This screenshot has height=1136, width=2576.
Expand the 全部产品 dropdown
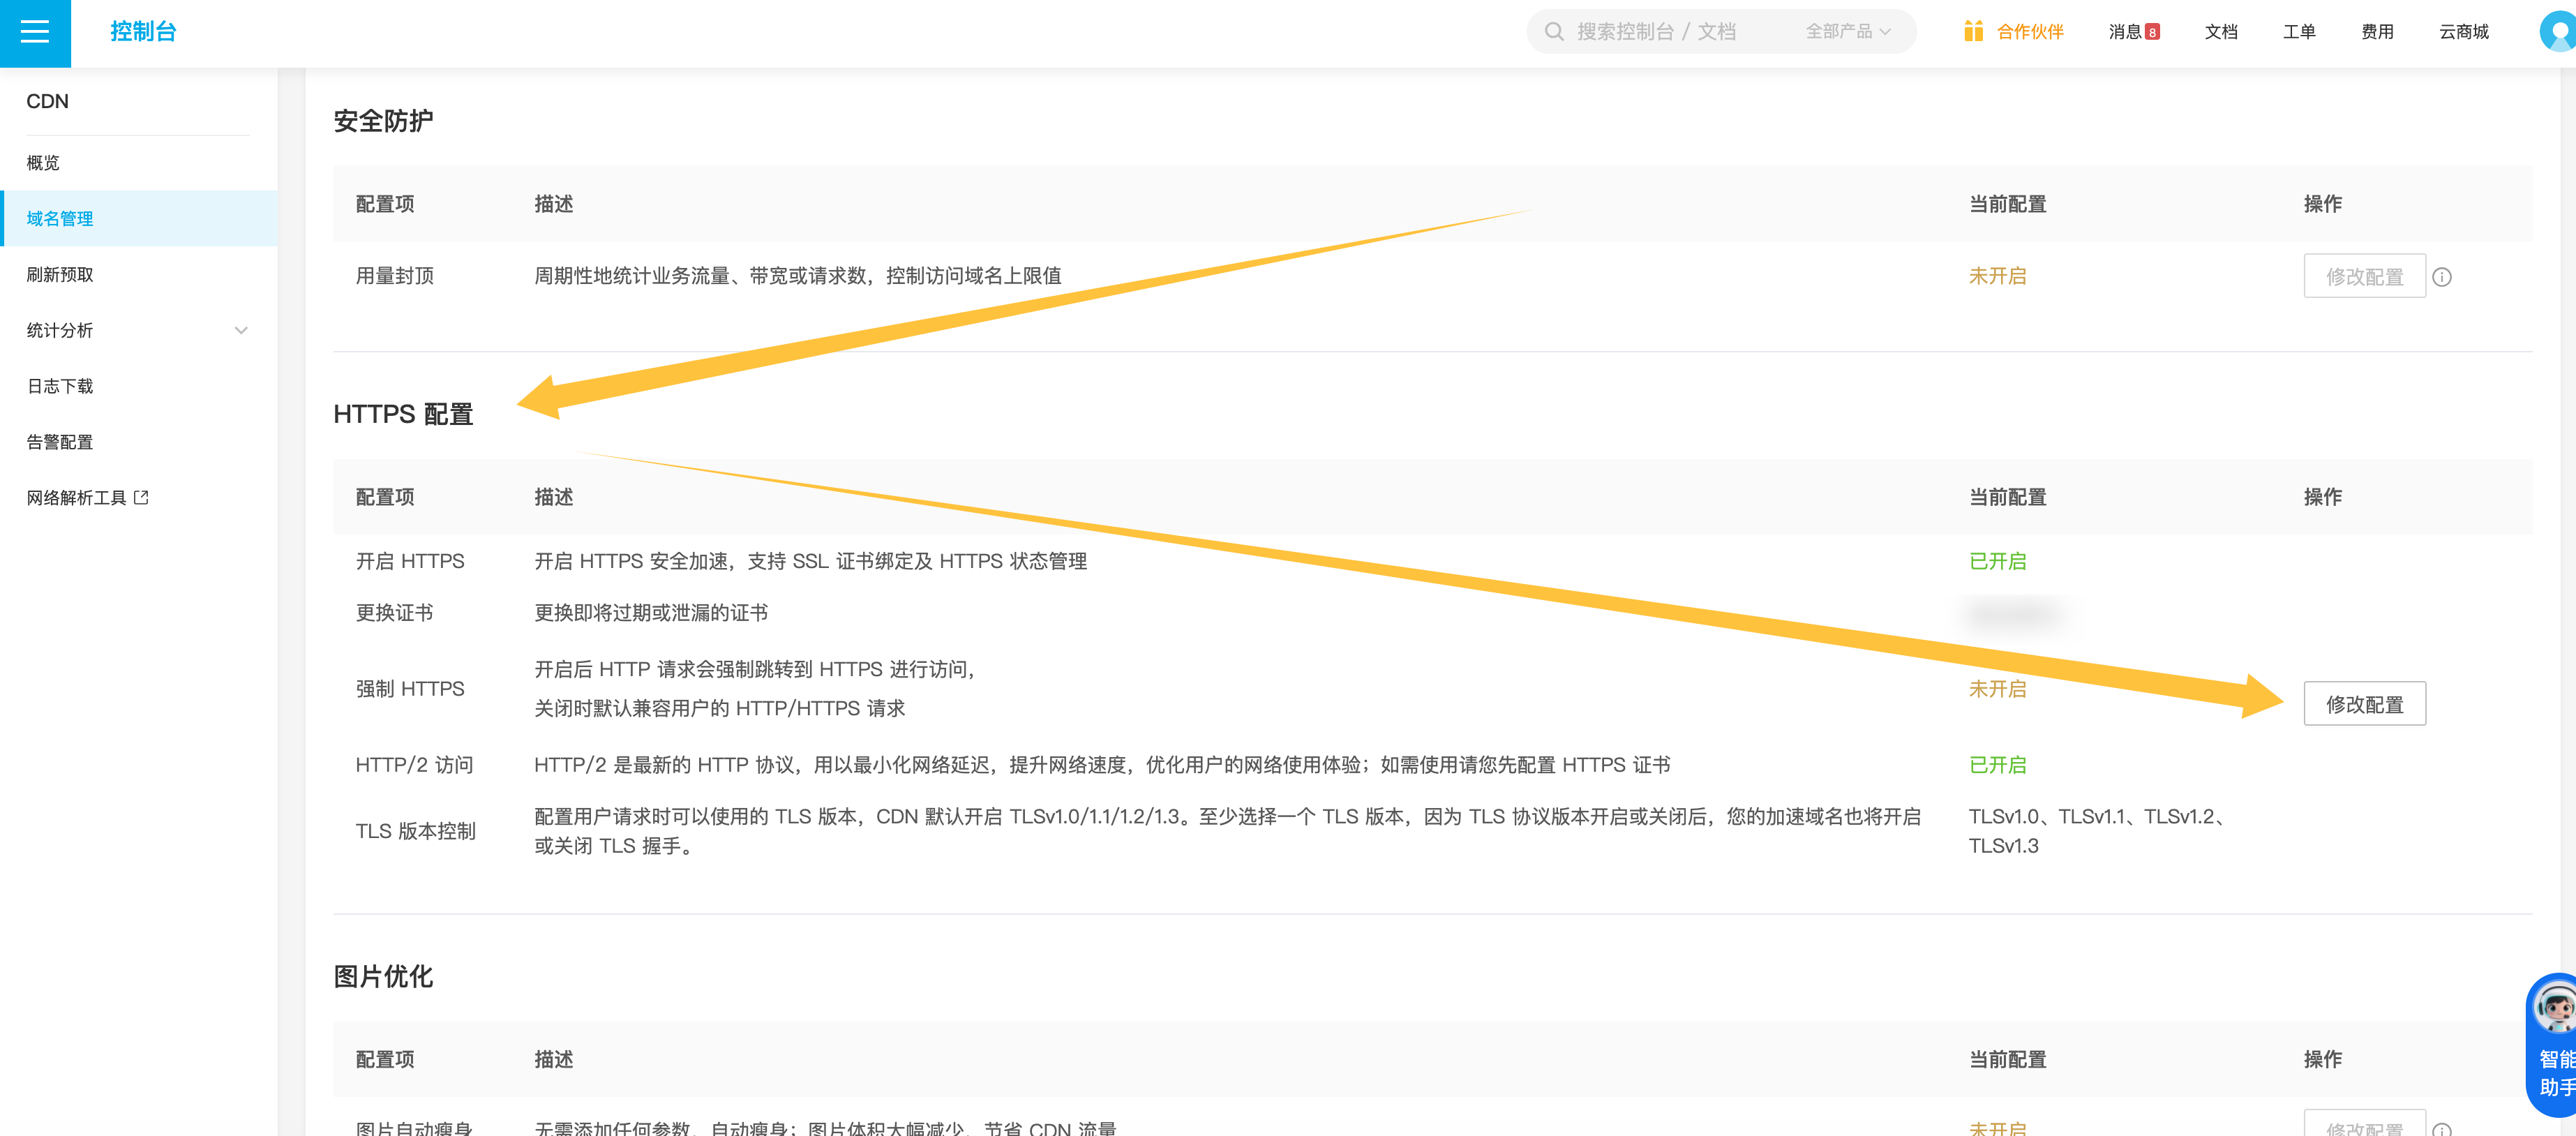click(x=1848, y=32)
